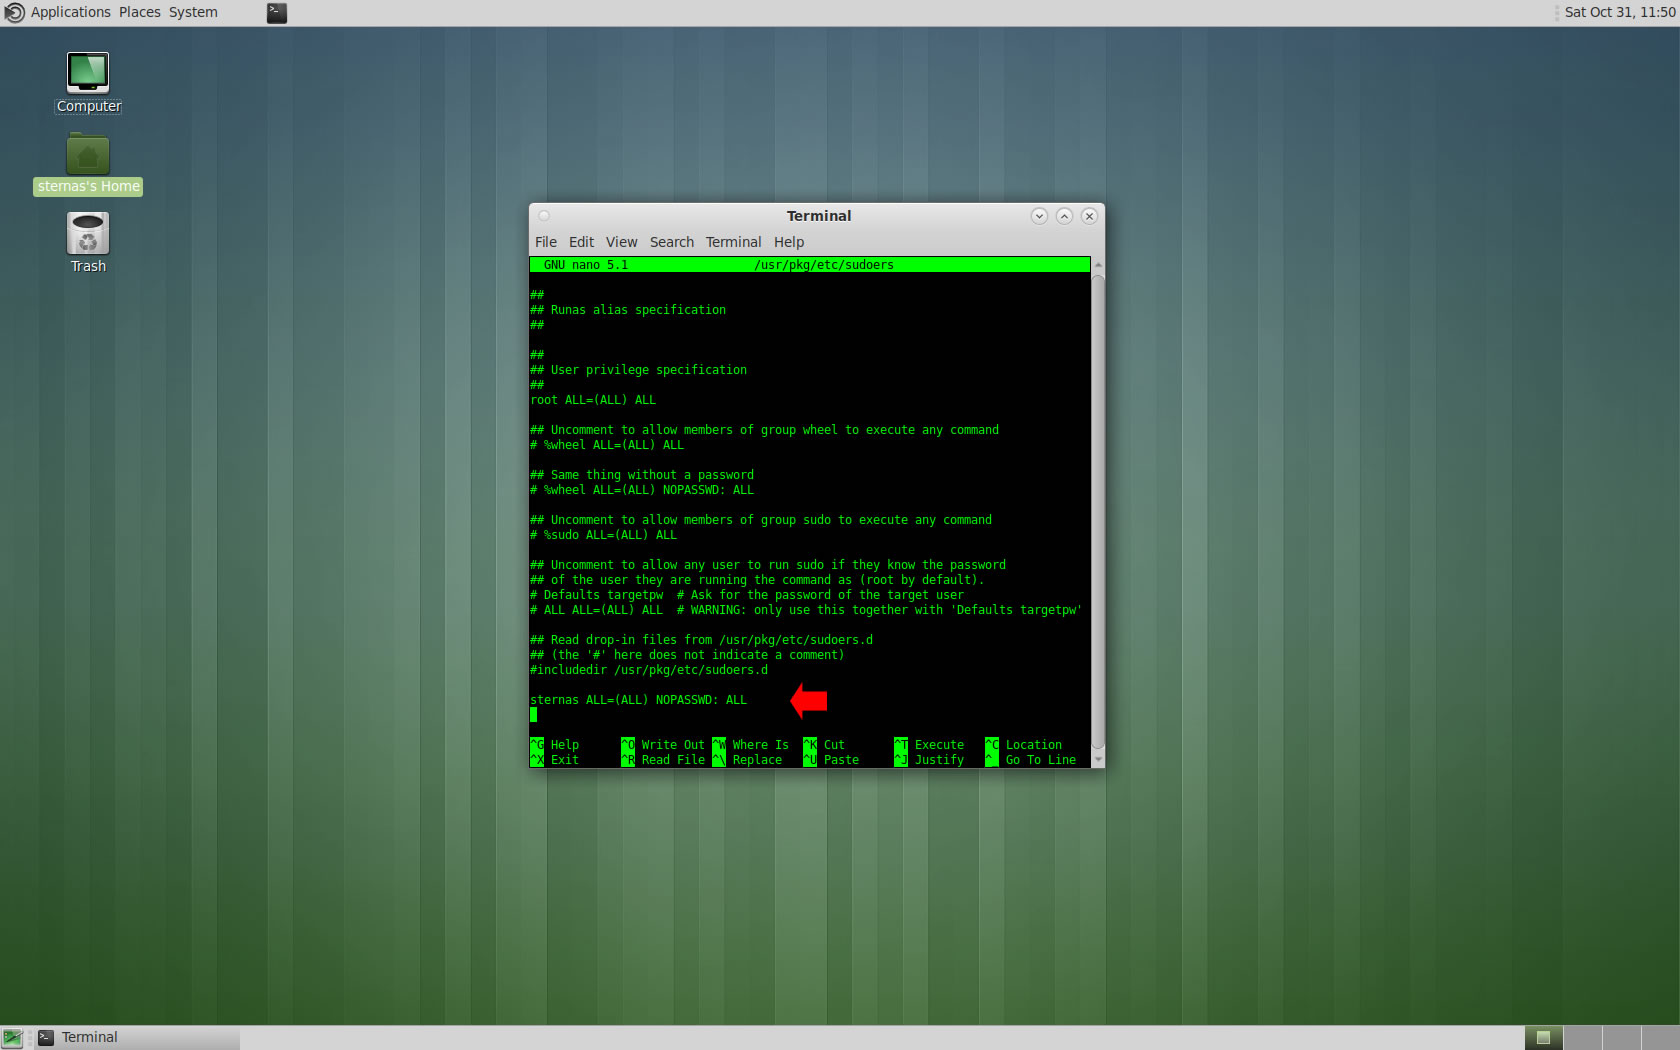Click the '# %wheel ALL=(ALL) NOPASSWD: ALL' line
Viewport: 1680px width, 1050px height.
[642, 490]
